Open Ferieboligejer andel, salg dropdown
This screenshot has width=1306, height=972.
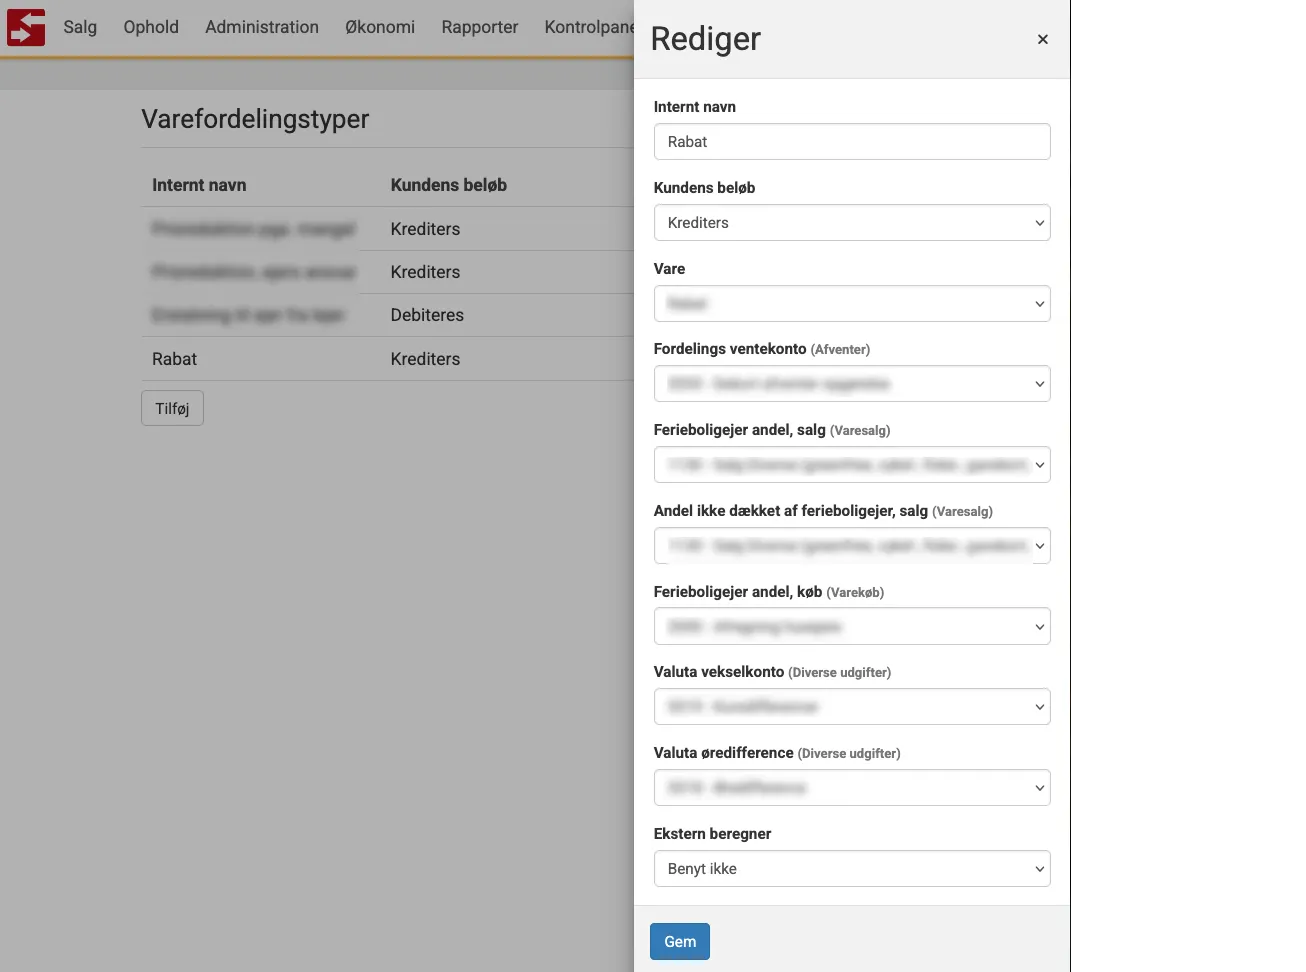[851, 465]
